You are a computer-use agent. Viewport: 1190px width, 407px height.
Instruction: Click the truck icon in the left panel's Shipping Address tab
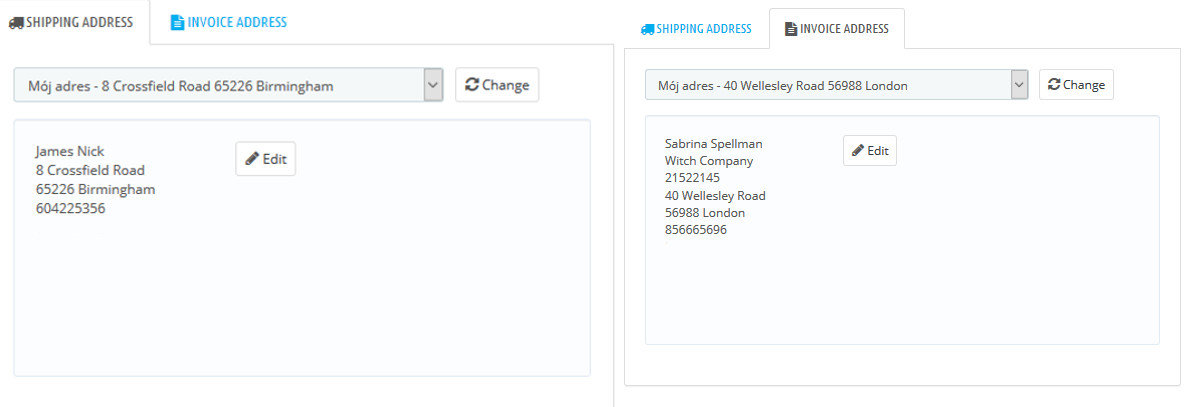pyautogui.click(x=16, y=22)
